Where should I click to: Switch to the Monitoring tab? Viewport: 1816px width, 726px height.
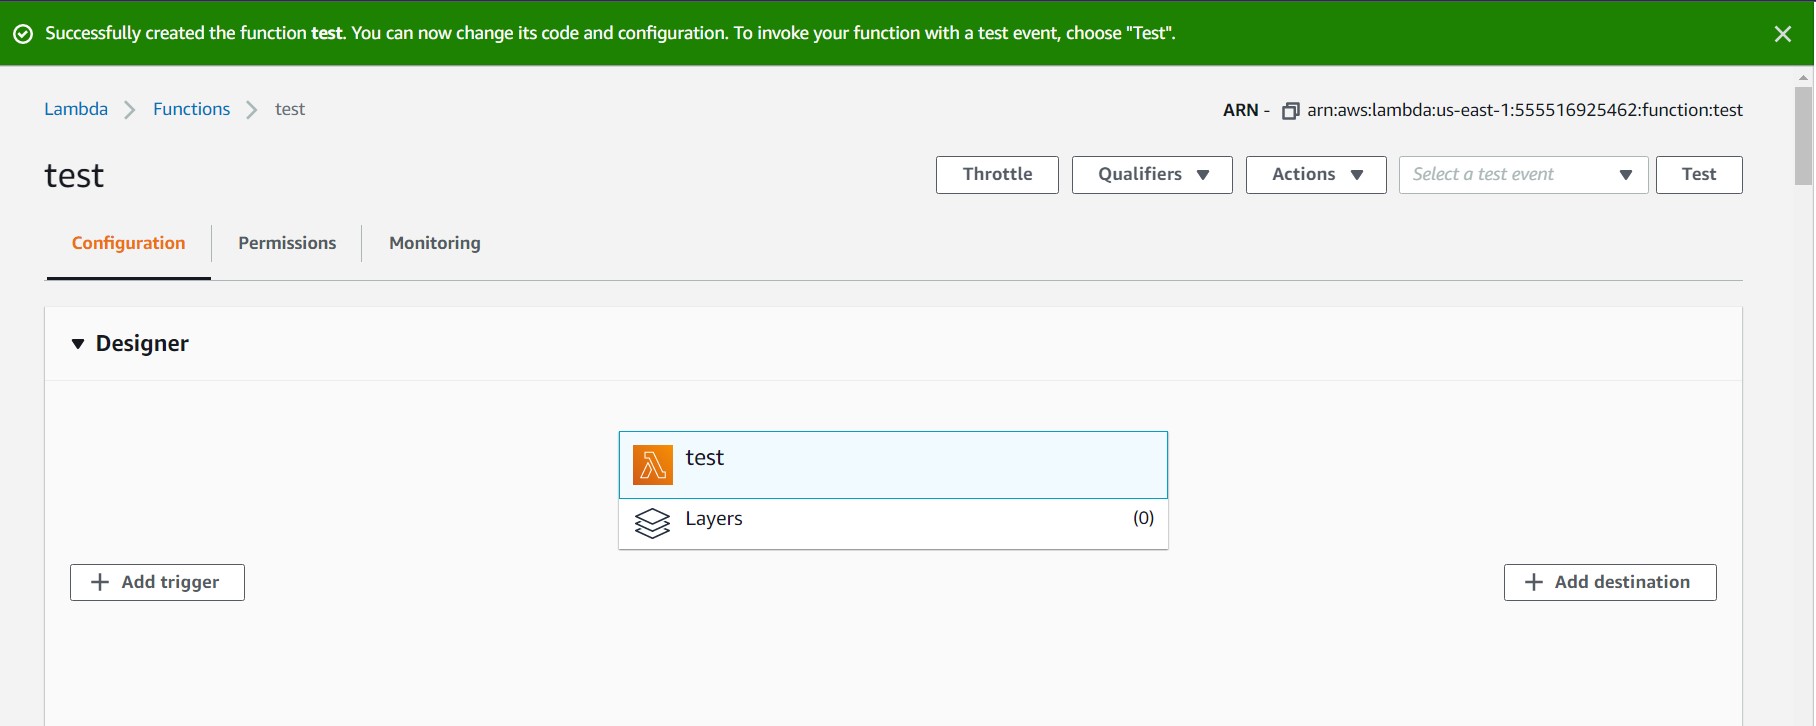coord(435,243)
